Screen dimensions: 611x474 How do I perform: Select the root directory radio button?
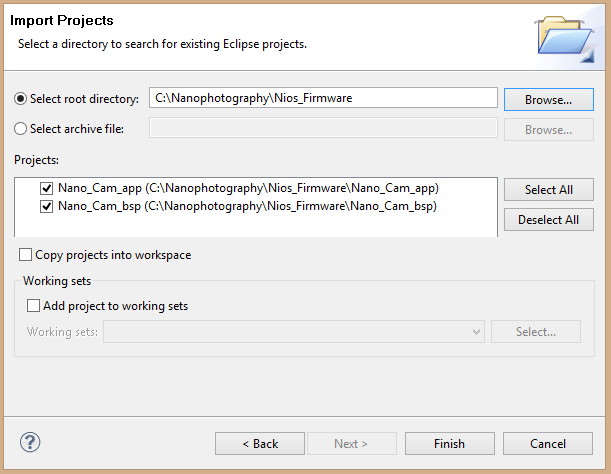click(20, 99)
